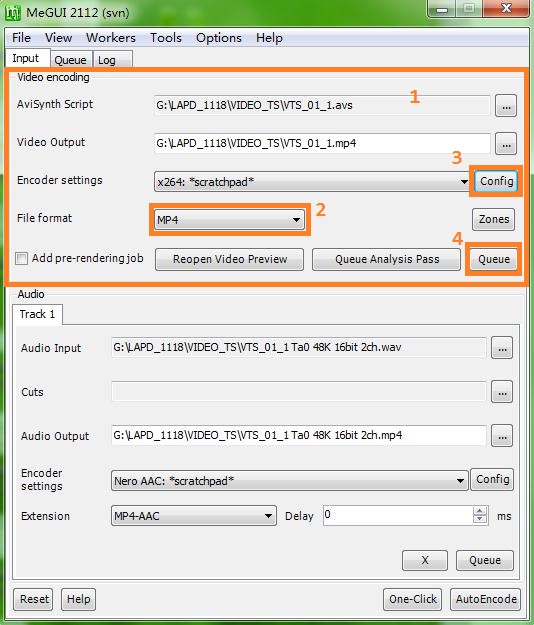Open the Tools menu

pyautogui.click(x=166, y=38)
